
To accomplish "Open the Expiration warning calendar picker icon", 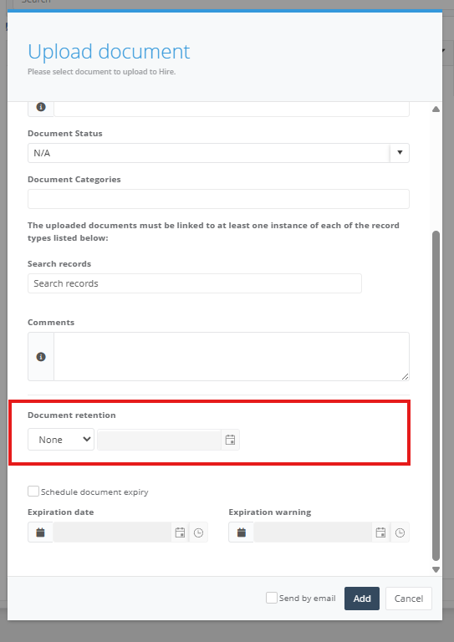I will coord(381,533).
